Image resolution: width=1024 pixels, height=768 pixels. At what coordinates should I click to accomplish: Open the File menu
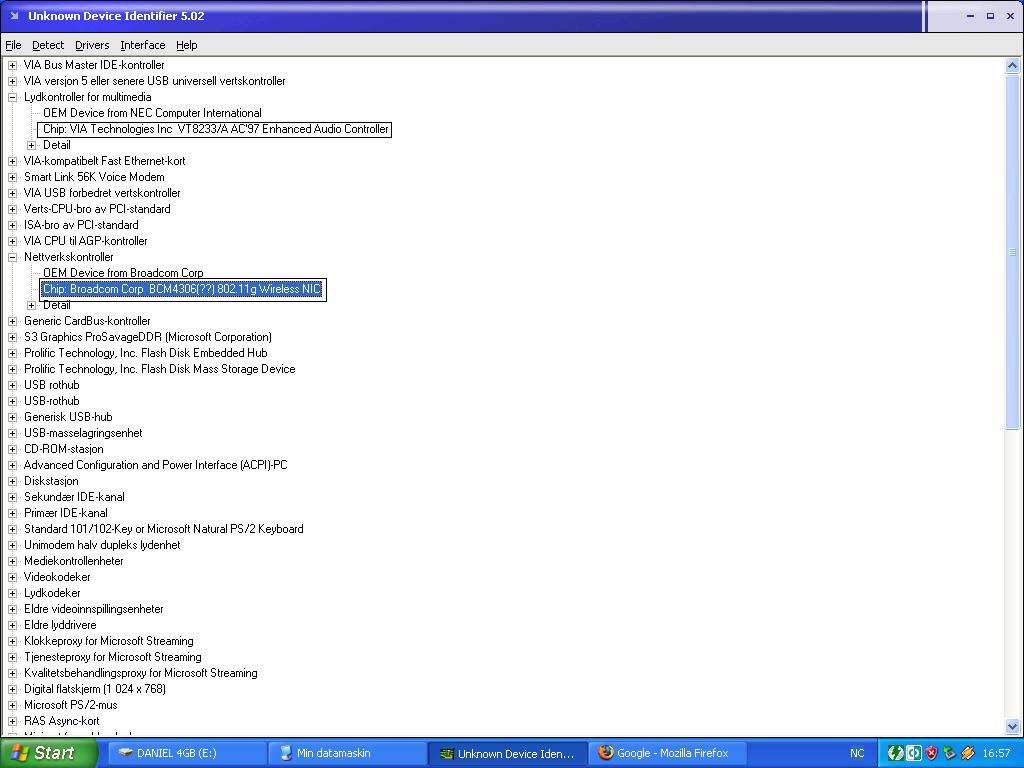tap(13, 45)
